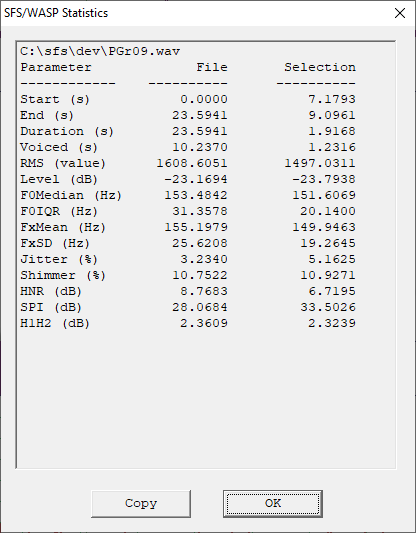
Task: Click the Start selection value 7.1793
Action: tap(332, 99)
